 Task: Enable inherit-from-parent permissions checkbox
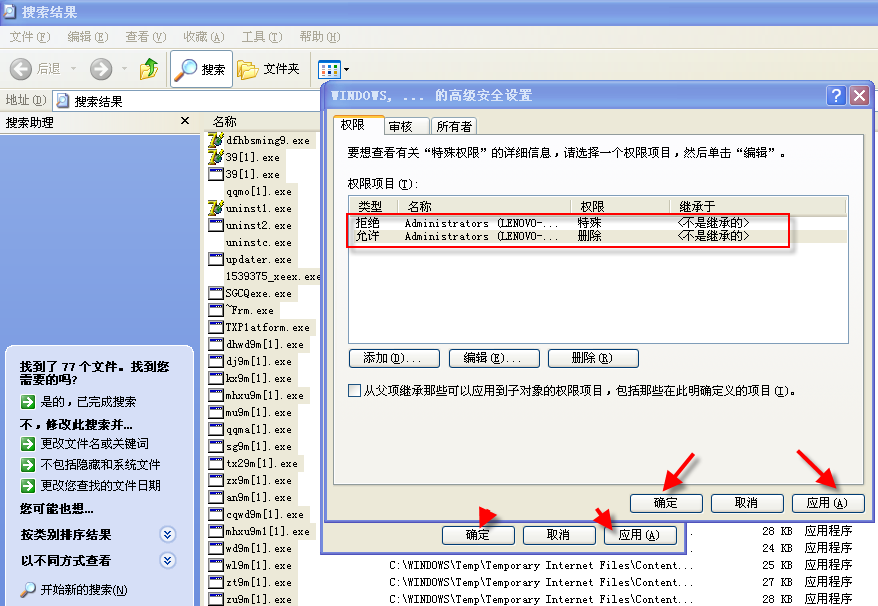354,390
